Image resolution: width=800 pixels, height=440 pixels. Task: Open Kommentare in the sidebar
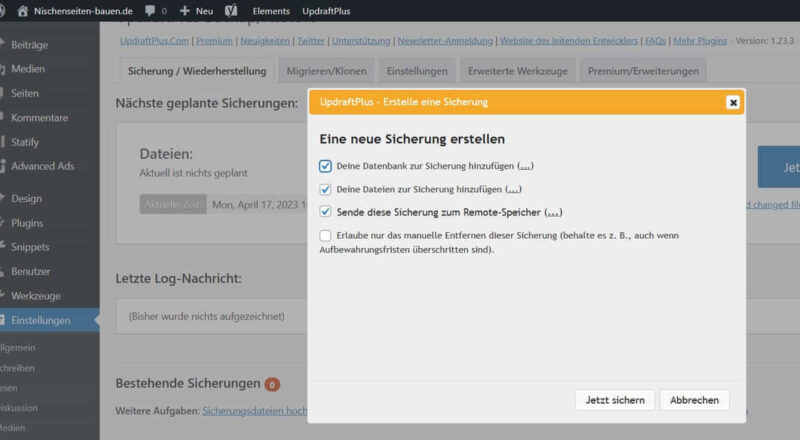coord(39,118)
